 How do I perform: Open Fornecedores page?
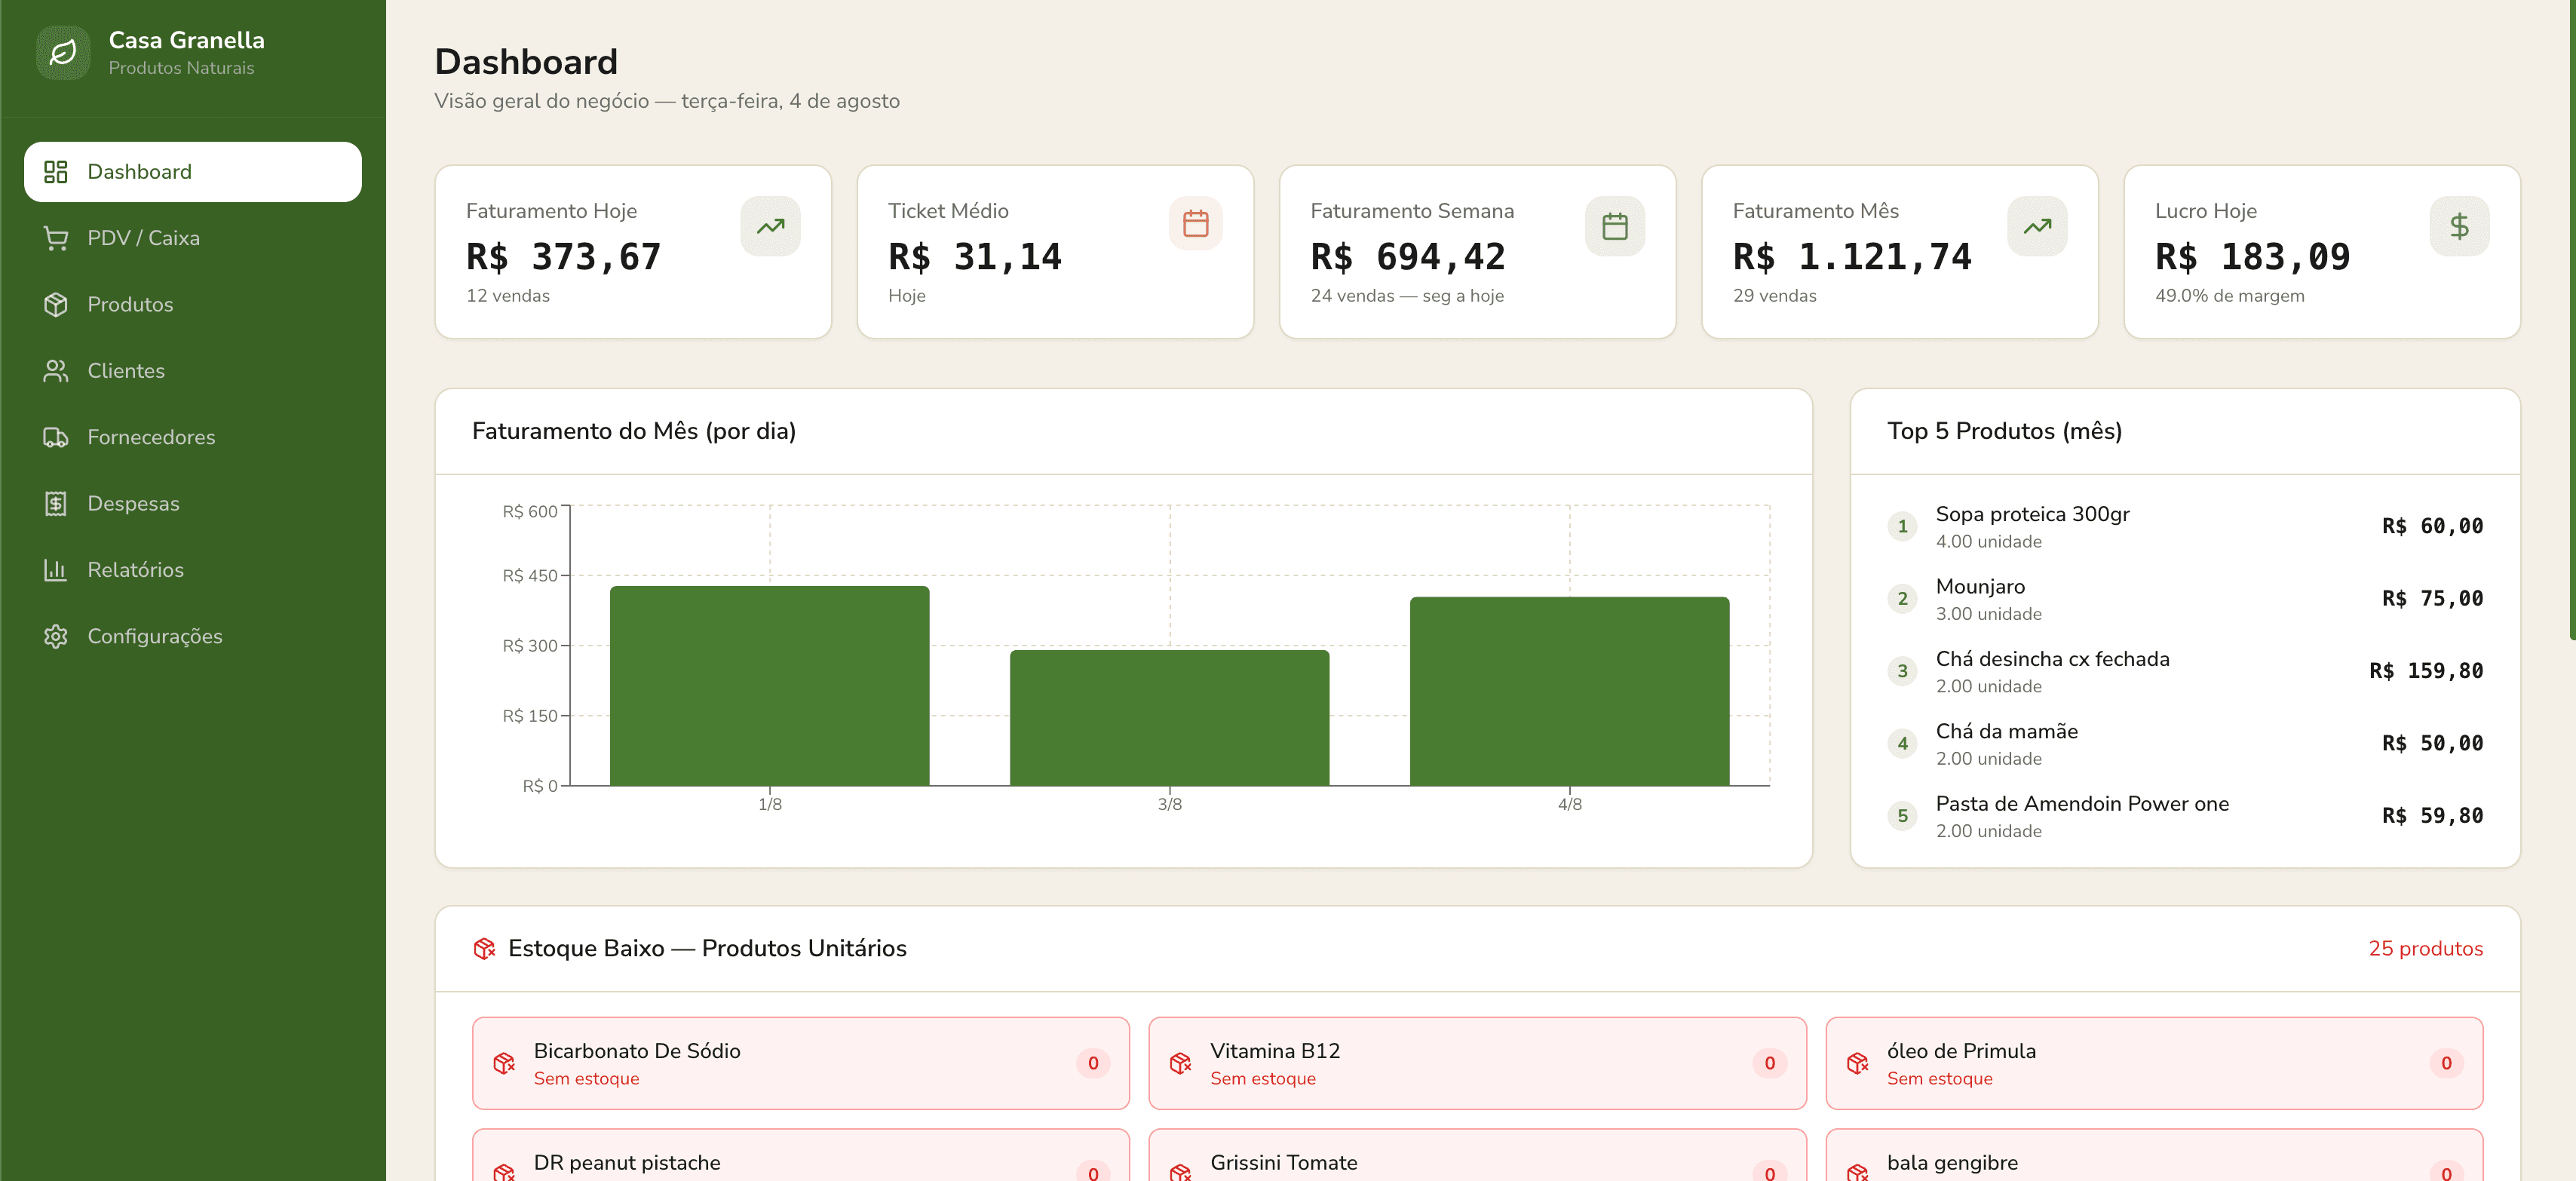(193, 437)
